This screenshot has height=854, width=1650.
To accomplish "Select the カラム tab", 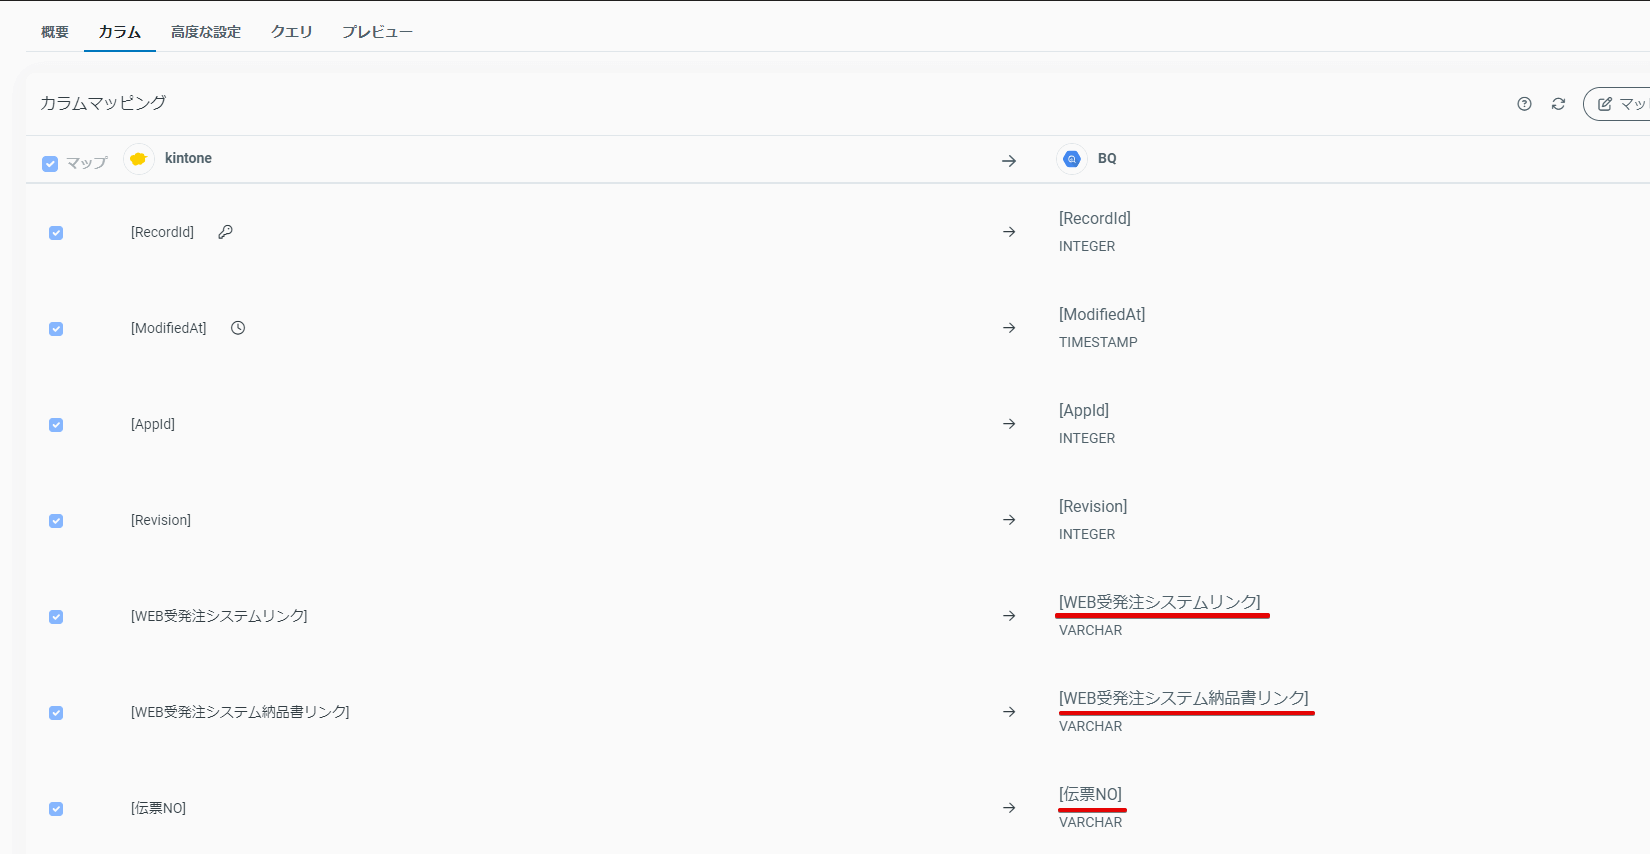I will point(120,32).
